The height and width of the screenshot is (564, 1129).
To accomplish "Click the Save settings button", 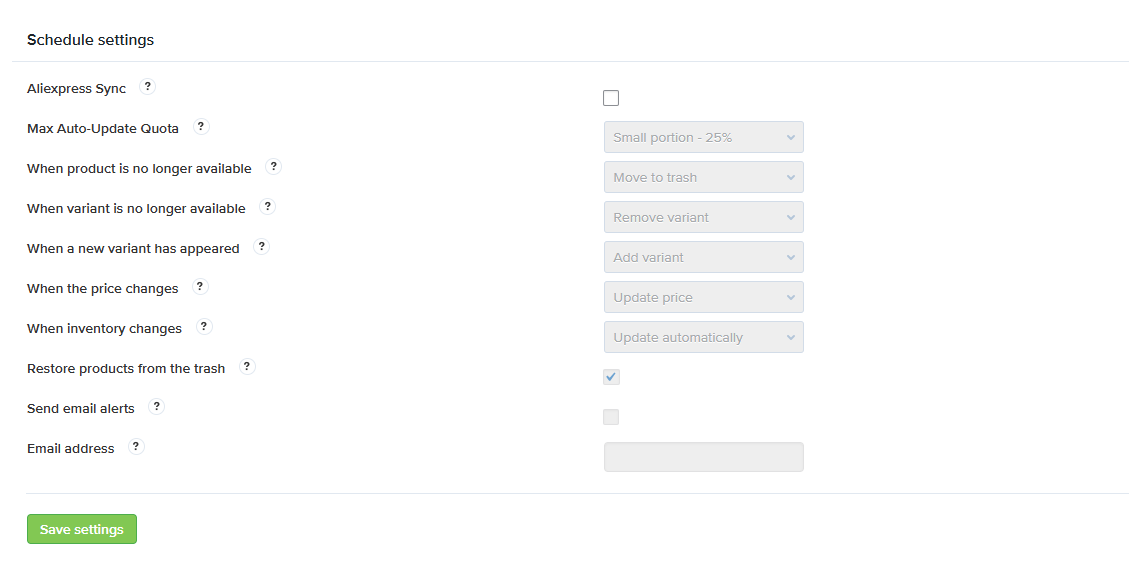I will [x=82, y=529].
